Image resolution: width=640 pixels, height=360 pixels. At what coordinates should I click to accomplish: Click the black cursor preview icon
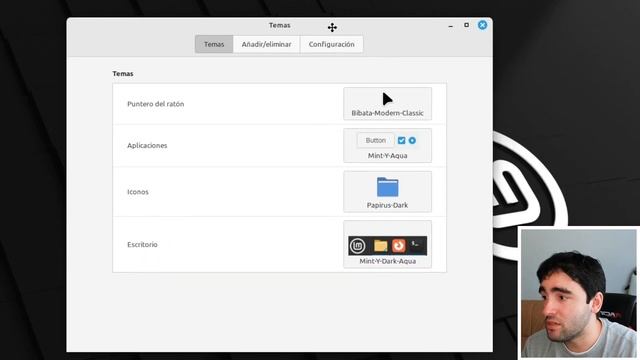click(x=387, y=99)
